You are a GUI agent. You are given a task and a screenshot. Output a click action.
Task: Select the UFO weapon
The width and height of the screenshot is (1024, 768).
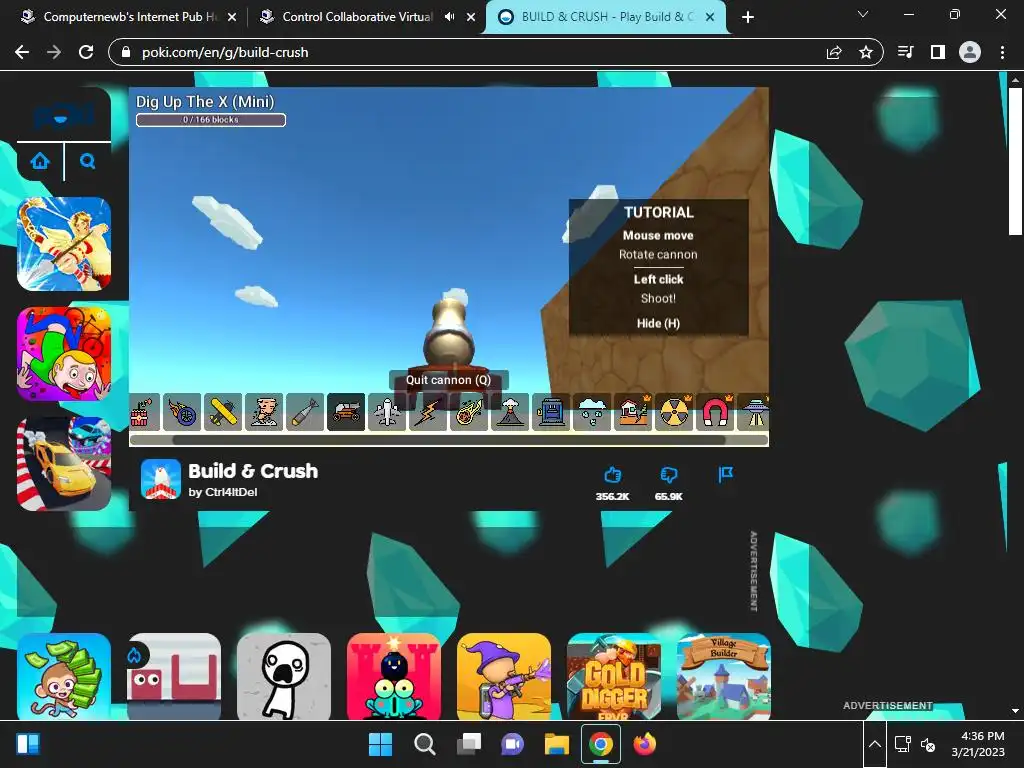(754, 412)
